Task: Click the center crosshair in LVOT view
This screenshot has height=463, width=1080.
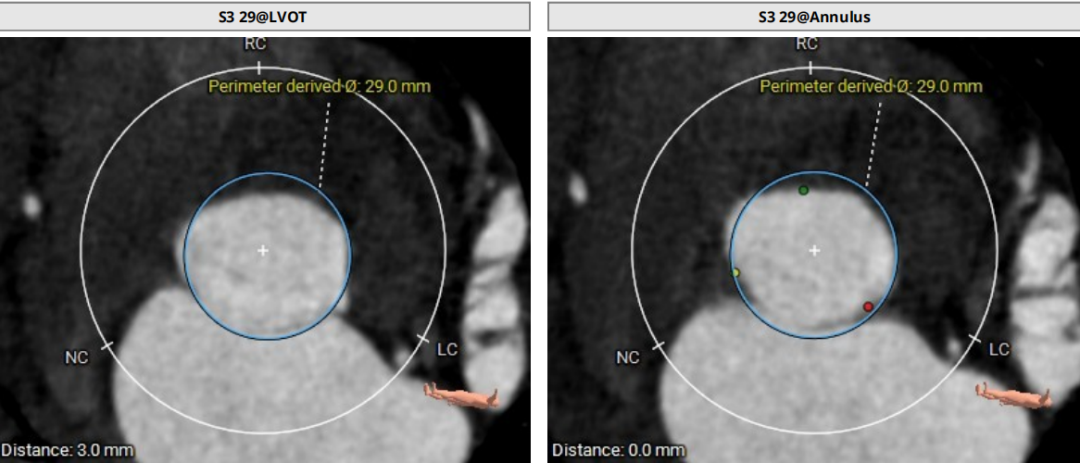Action: point(263,250)
